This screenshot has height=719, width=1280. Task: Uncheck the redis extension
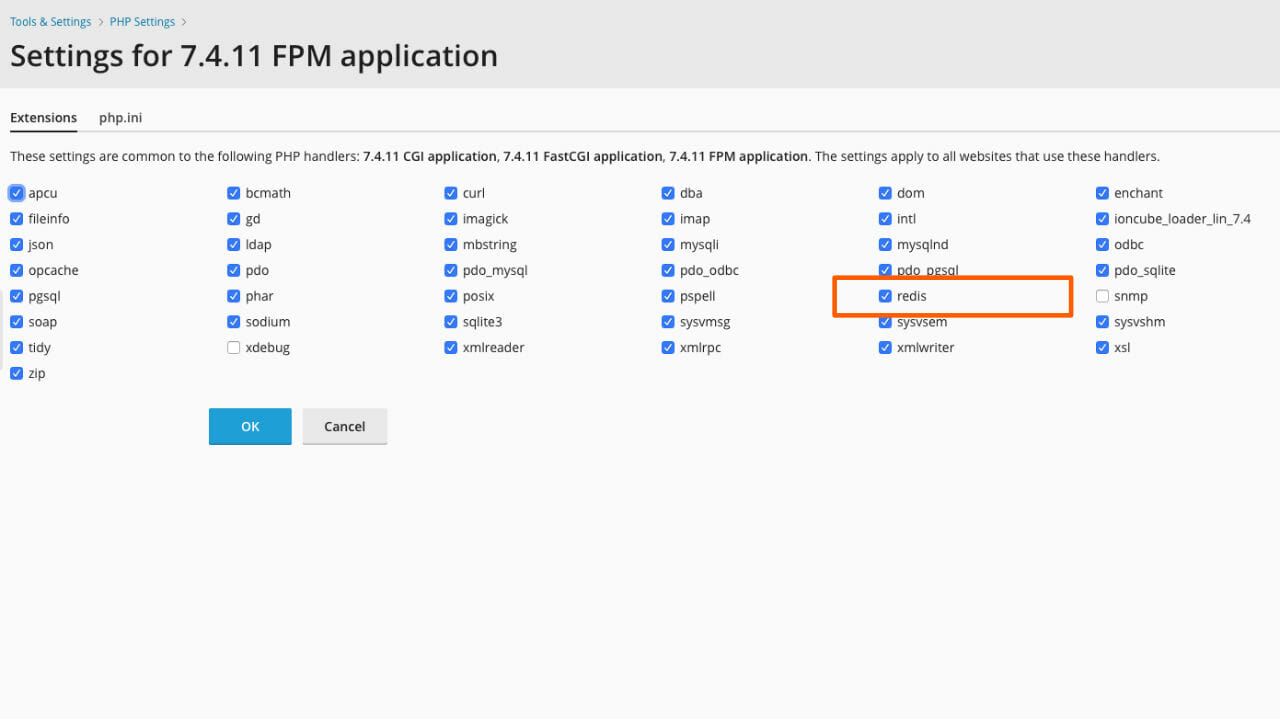pyautogui.click(x=885, y=295)
